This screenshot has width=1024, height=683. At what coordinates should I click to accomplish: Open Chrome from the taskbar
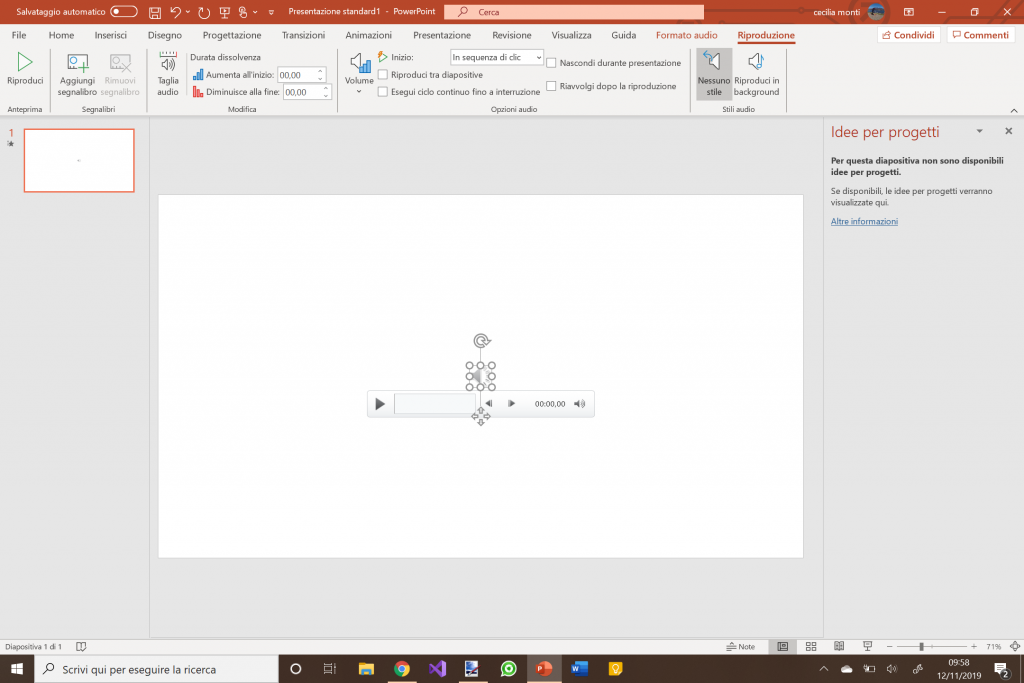coord(402,669)
